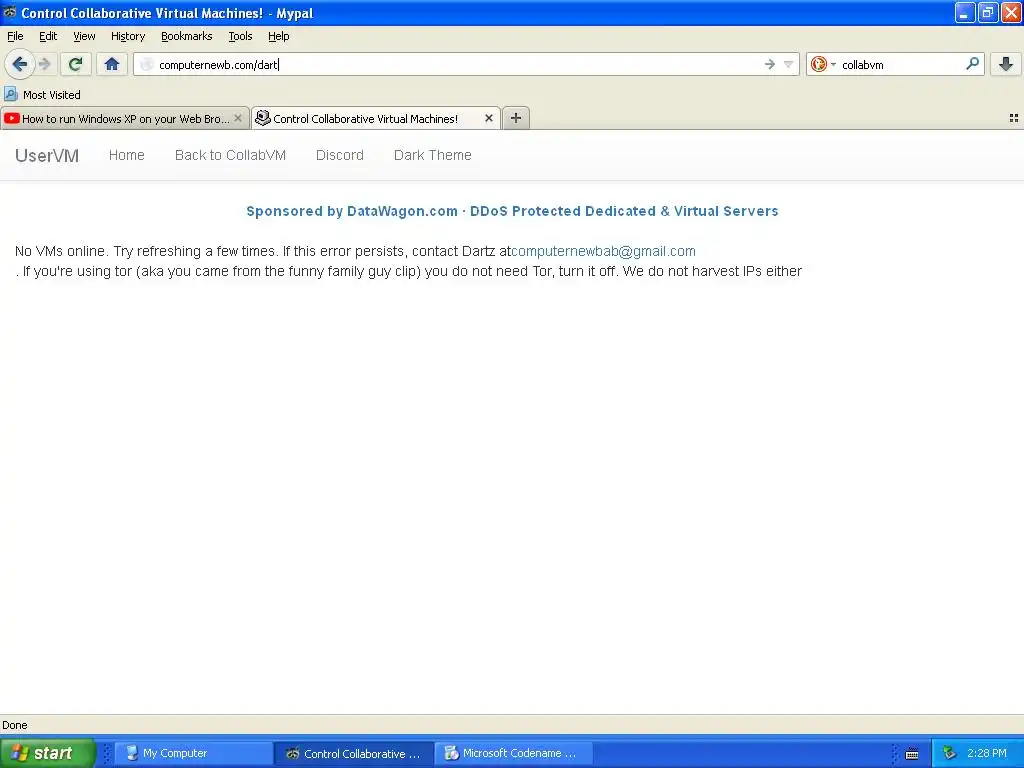
Task: Click the Go arrow in the address bar
Action: pos(769,64)
